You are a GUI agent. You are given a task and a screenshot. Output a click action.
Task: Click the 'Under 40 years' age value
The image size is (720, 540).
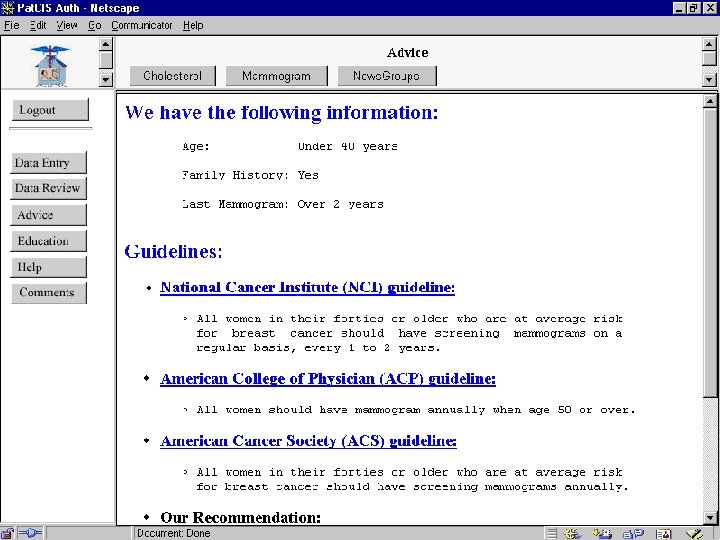(348, 146)
